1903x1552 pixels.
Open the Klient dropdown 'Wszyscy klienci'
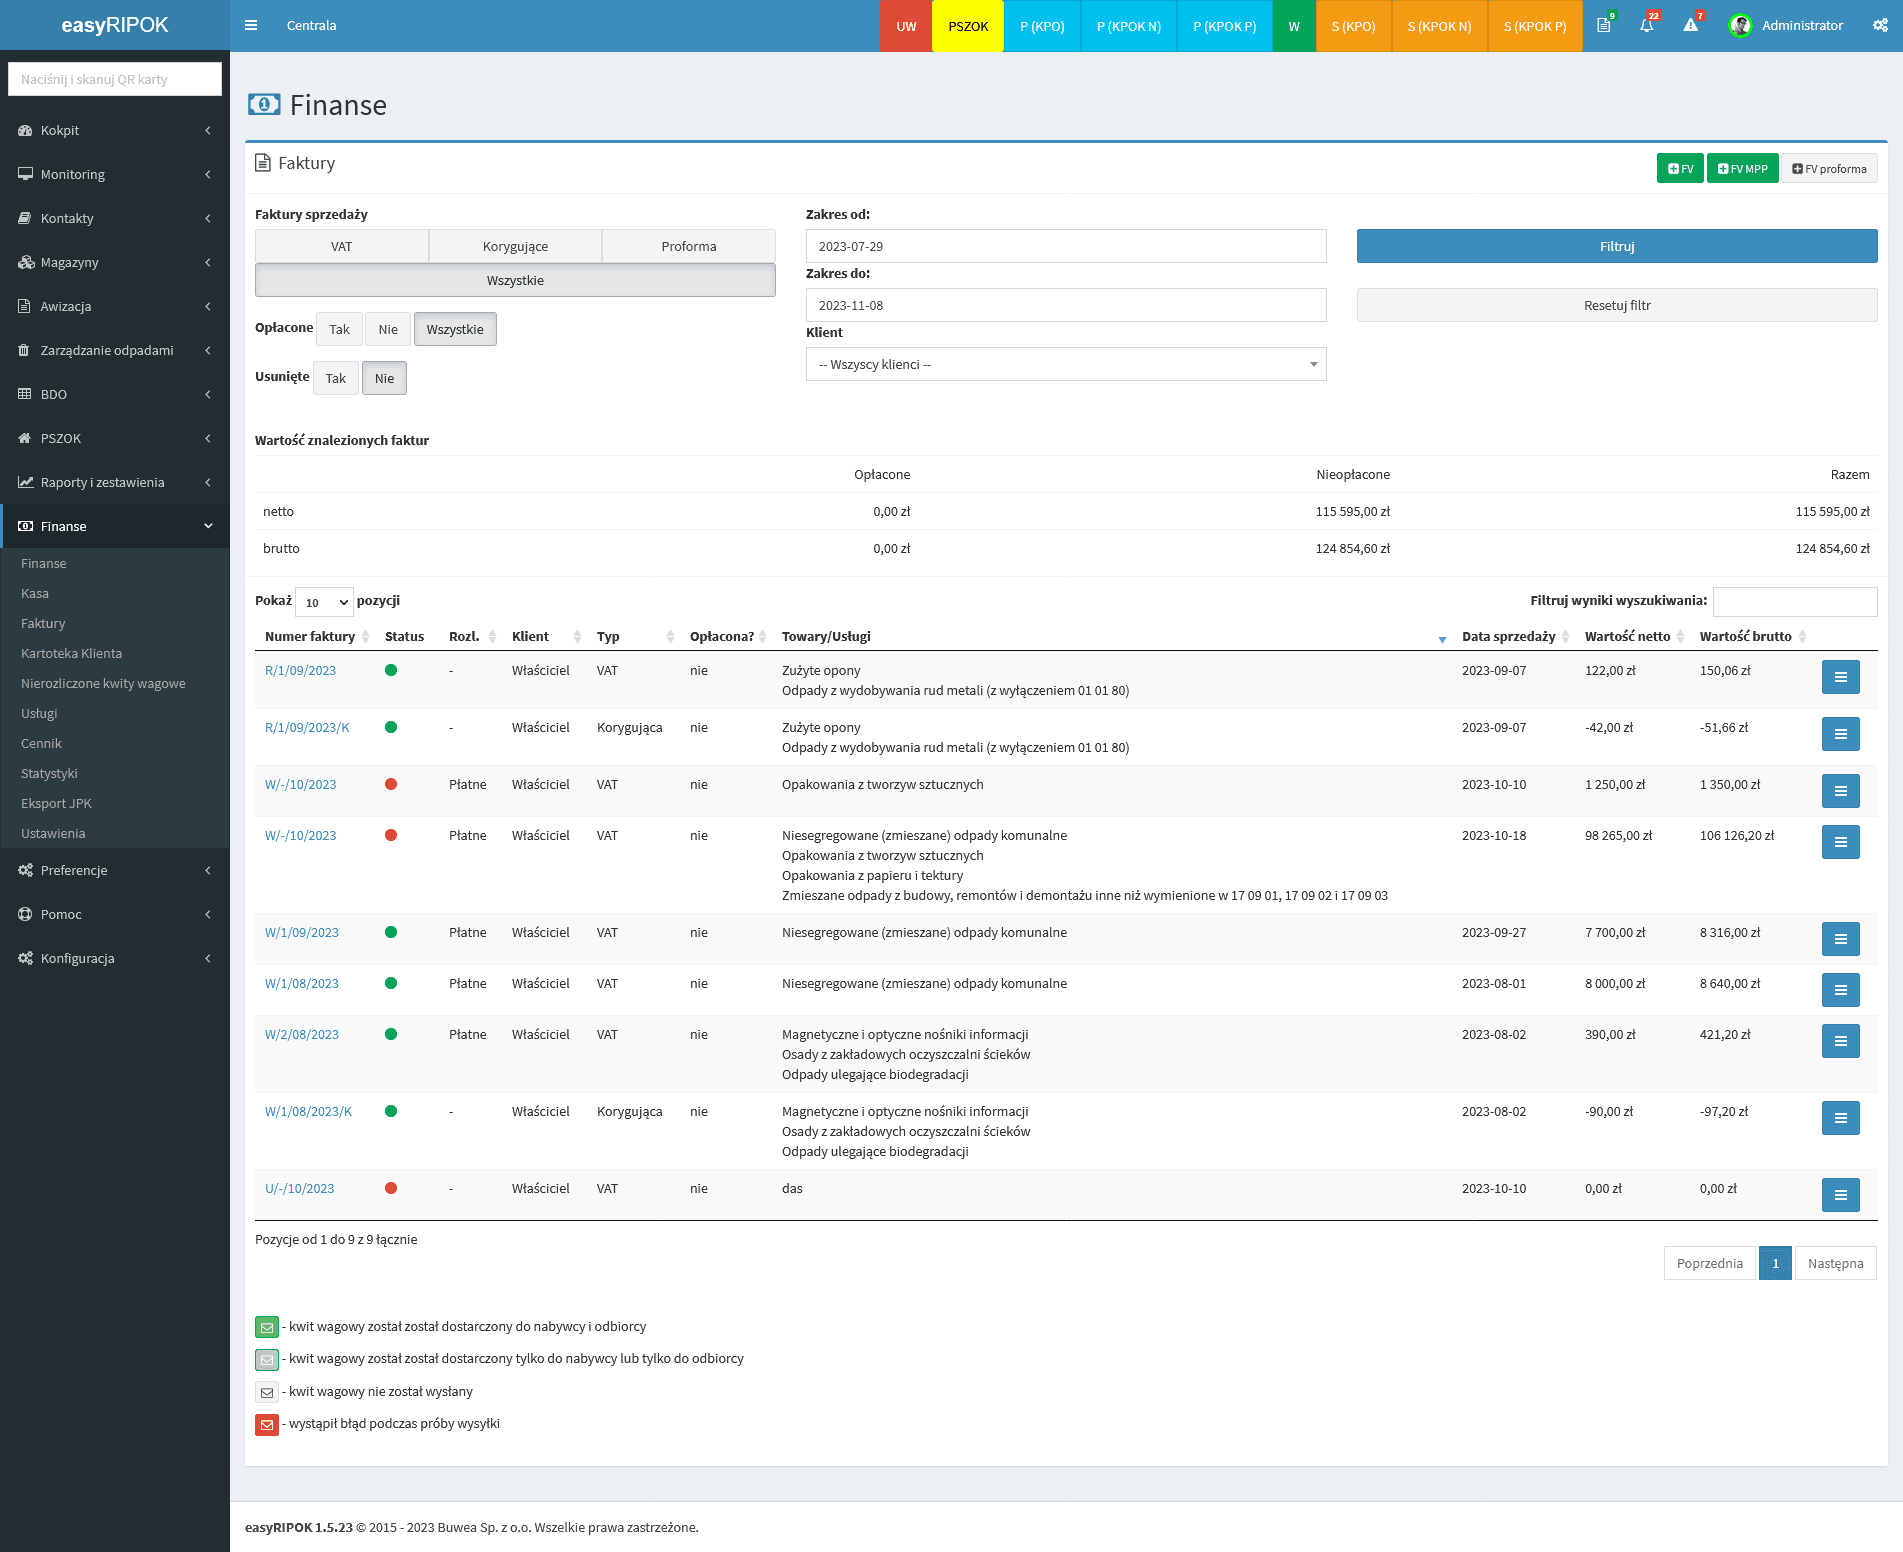coord(1065,364)
